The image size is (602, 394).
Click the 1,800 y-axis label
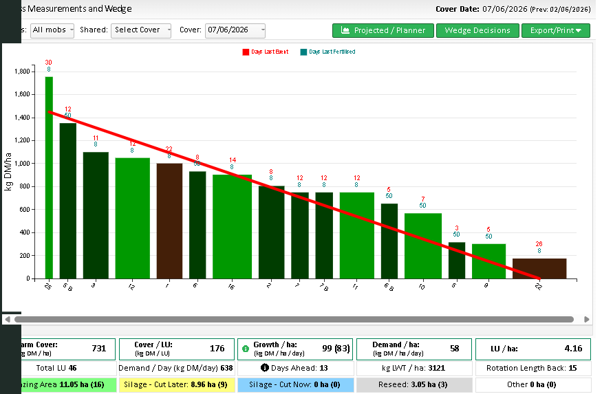tap(22, 71)
